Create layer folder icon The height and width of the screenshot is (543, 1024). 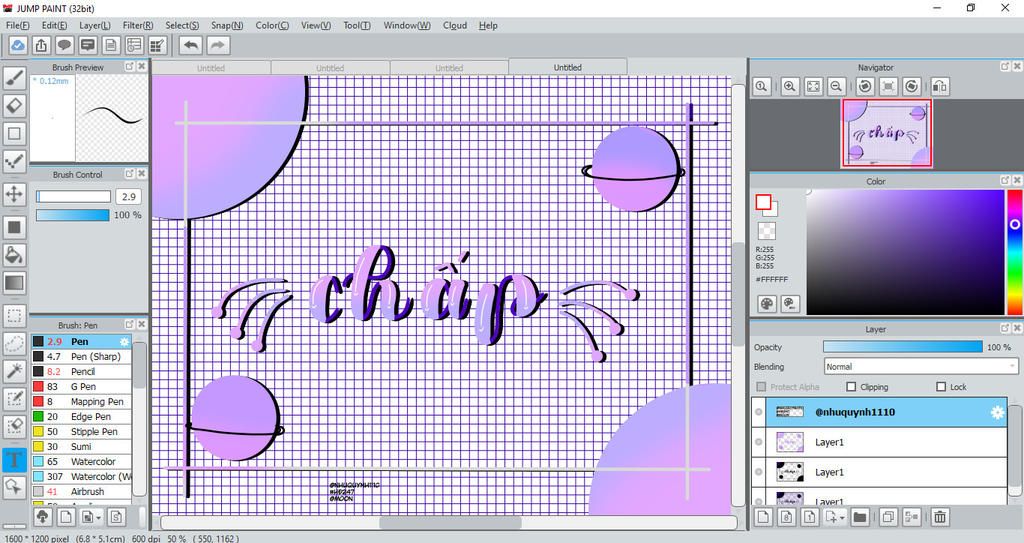860,517
